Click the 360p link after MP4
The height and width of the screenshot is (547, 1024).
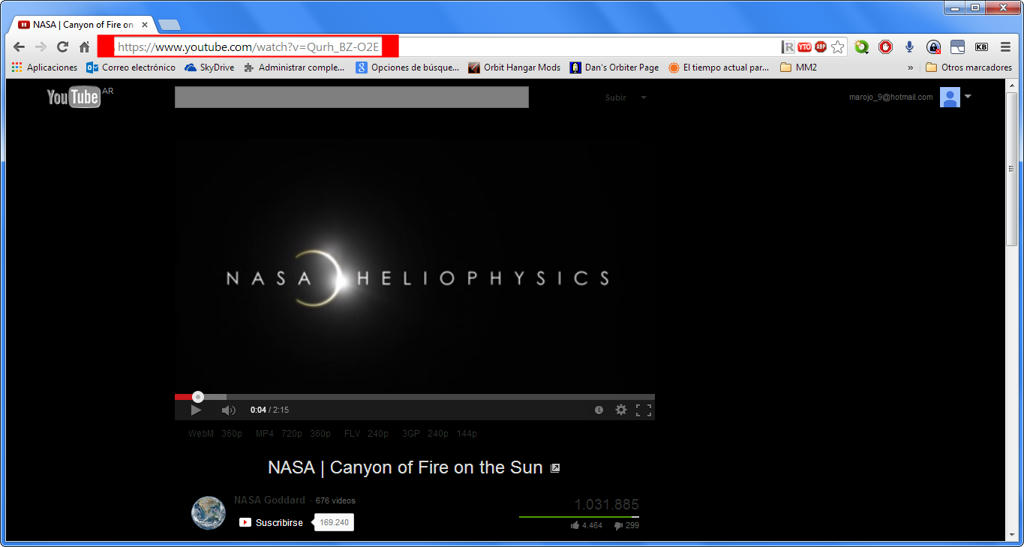click(320, 433)
